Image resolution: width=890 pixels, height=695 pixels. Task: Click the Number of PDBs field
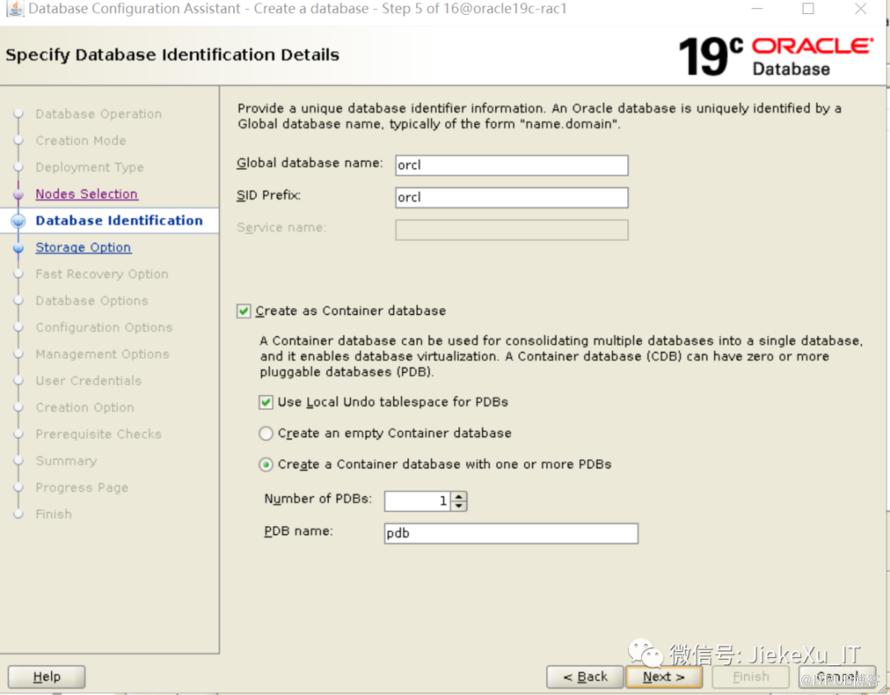pyautogui.click(x=417, y=501)
